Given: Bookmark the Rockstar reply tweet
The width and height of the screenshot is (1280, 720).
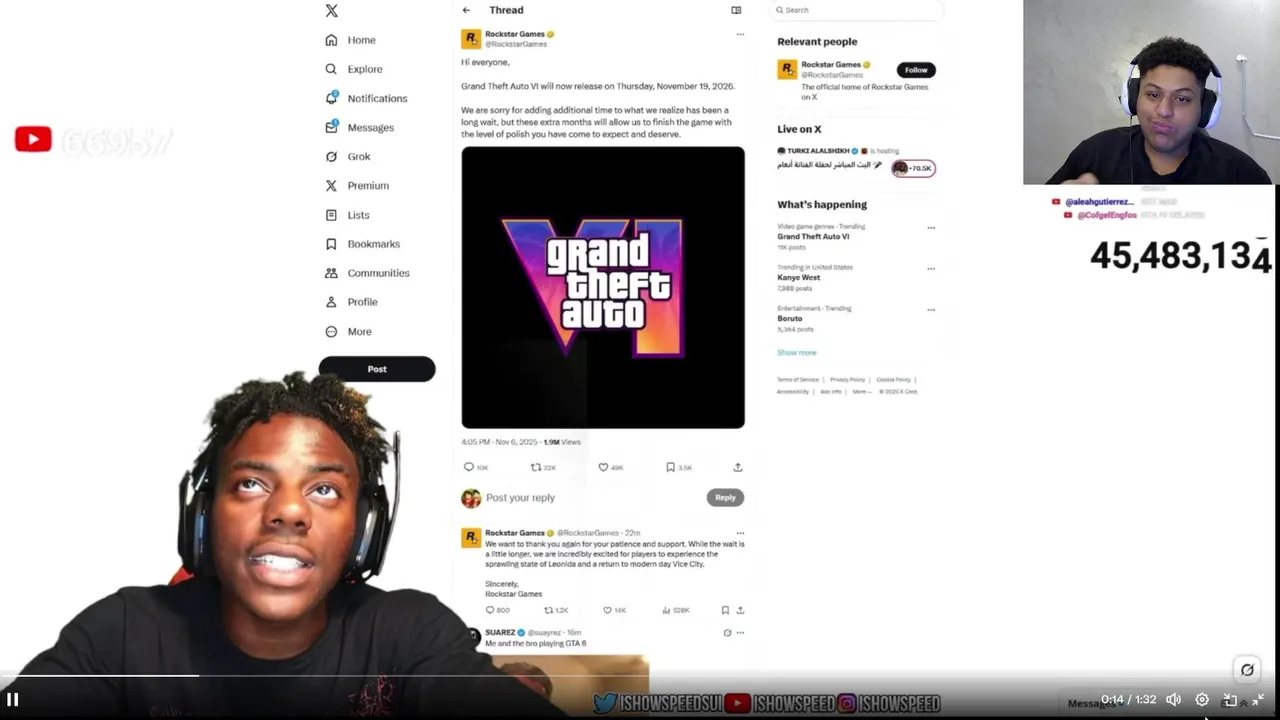Looking at the screenshot, I should [725, 610].
